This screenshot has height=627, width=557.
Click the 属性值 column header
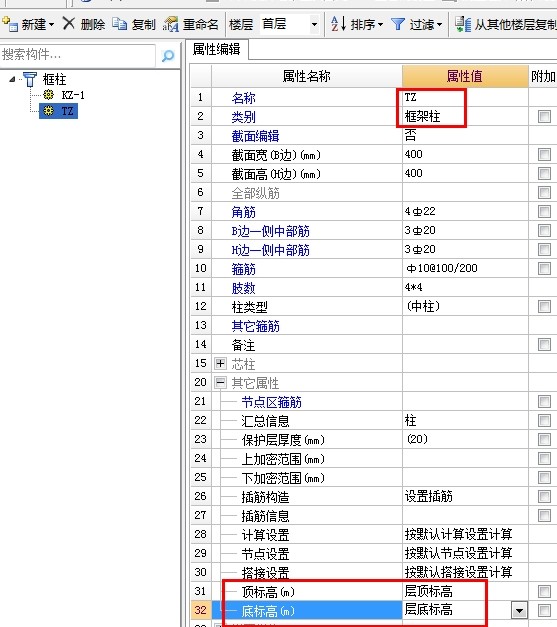[465, 76]
